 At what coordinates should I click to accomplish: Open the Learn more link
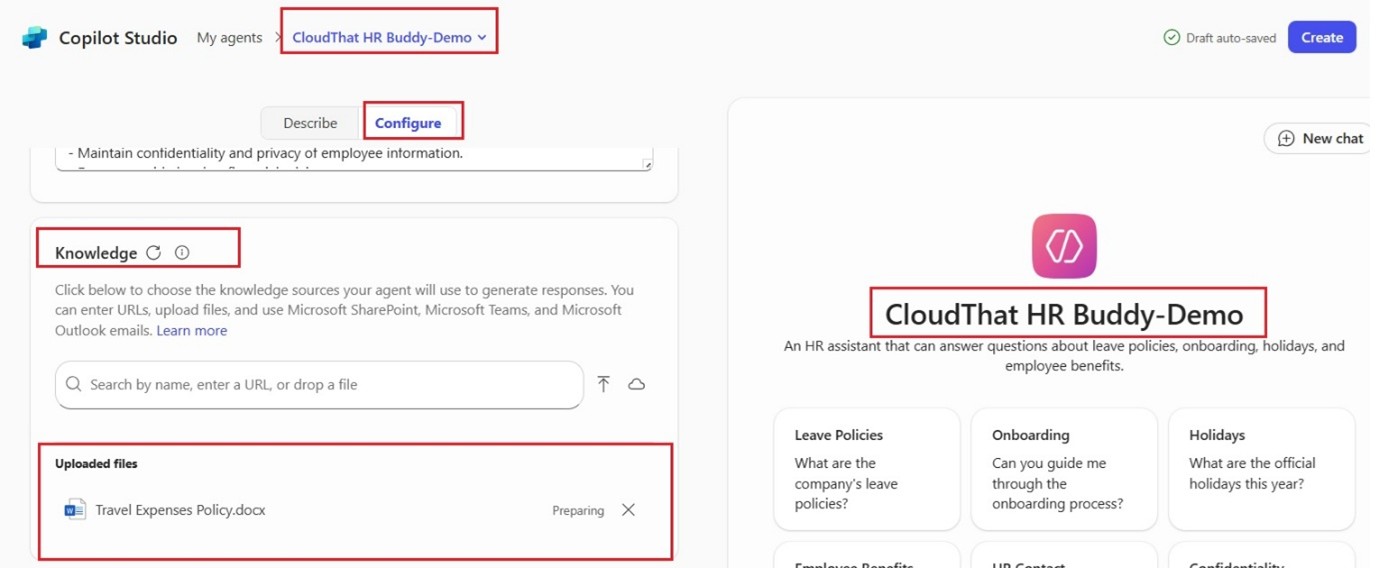192,331
